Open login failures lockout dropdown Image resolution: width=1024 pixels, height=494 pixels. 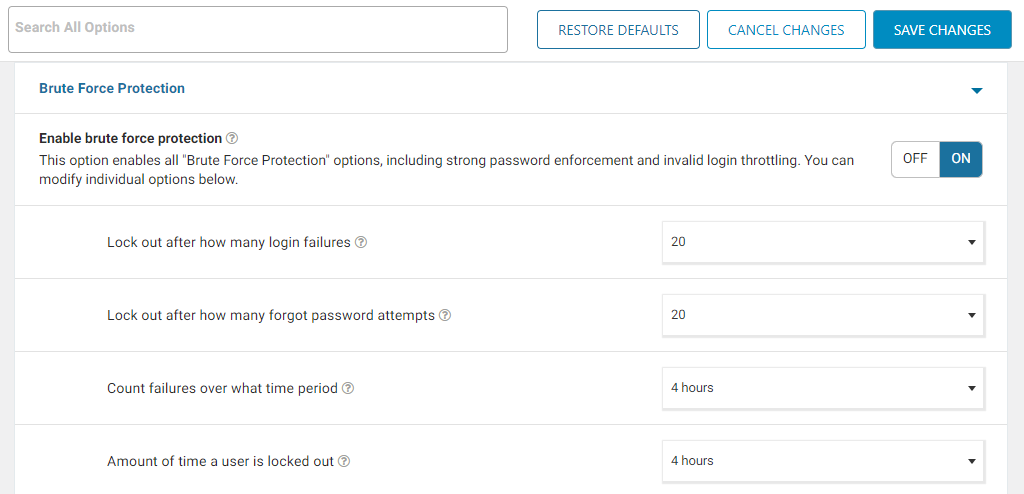tap(823, 242)
